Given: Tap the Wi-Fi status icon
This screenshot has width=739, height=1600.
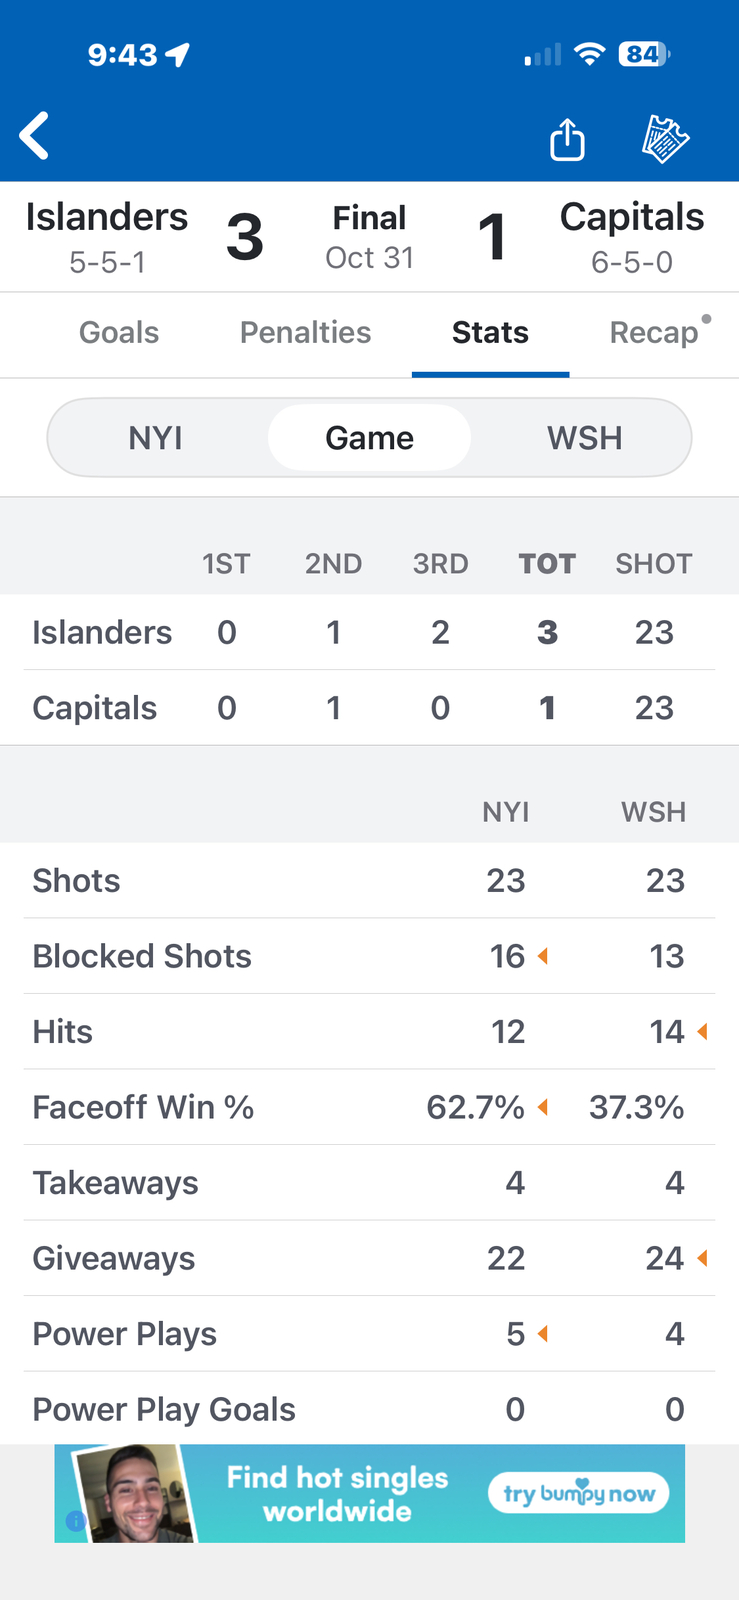Looking at the screenshot, I should (x=590, y=54).
